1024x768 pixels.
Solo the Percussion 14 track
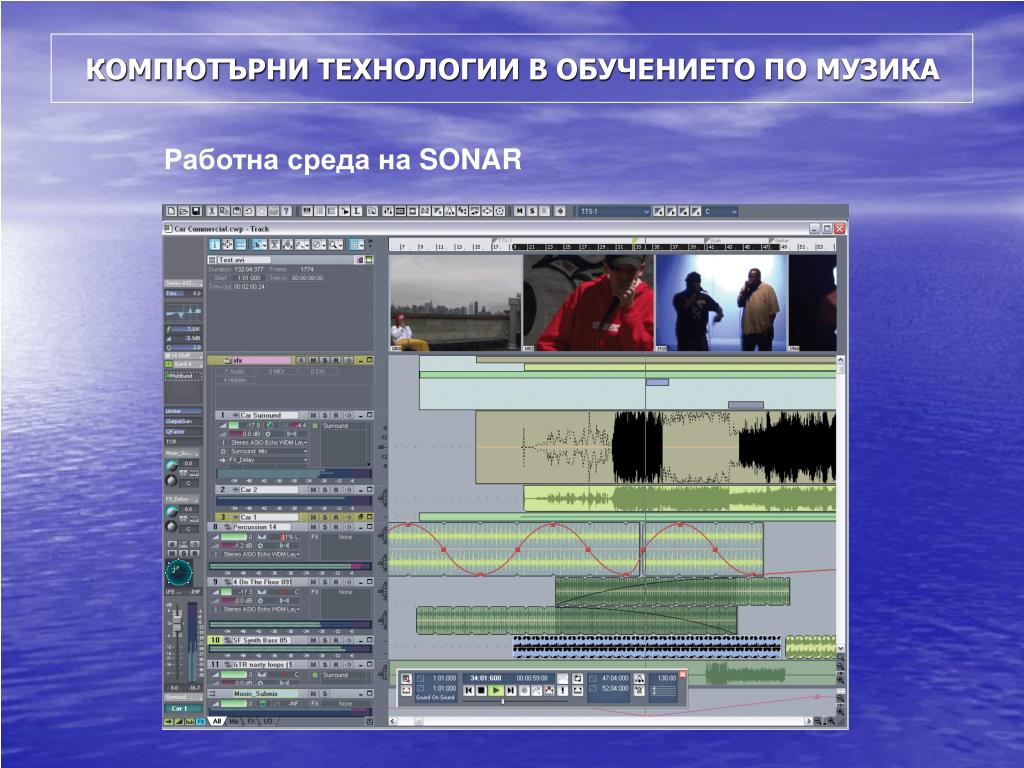tap(325, 527)
